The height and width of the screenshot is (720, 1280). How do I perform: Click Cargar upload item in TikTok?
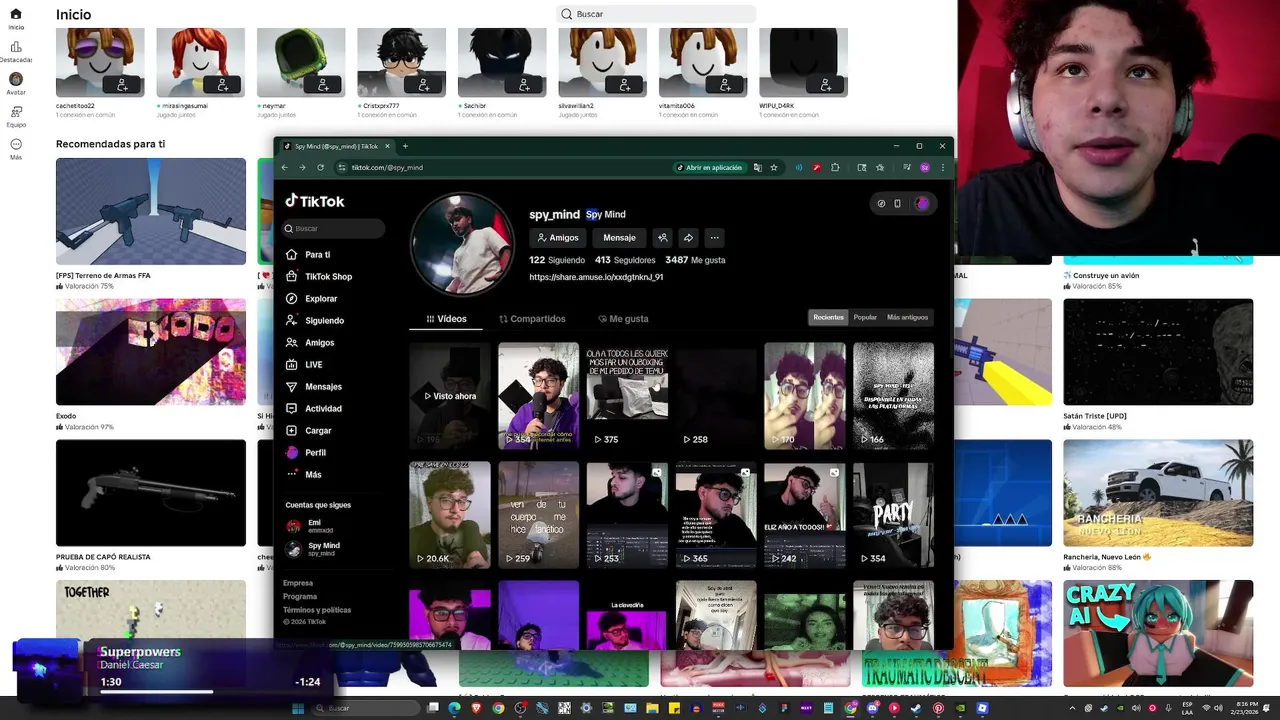coord(308,431)
